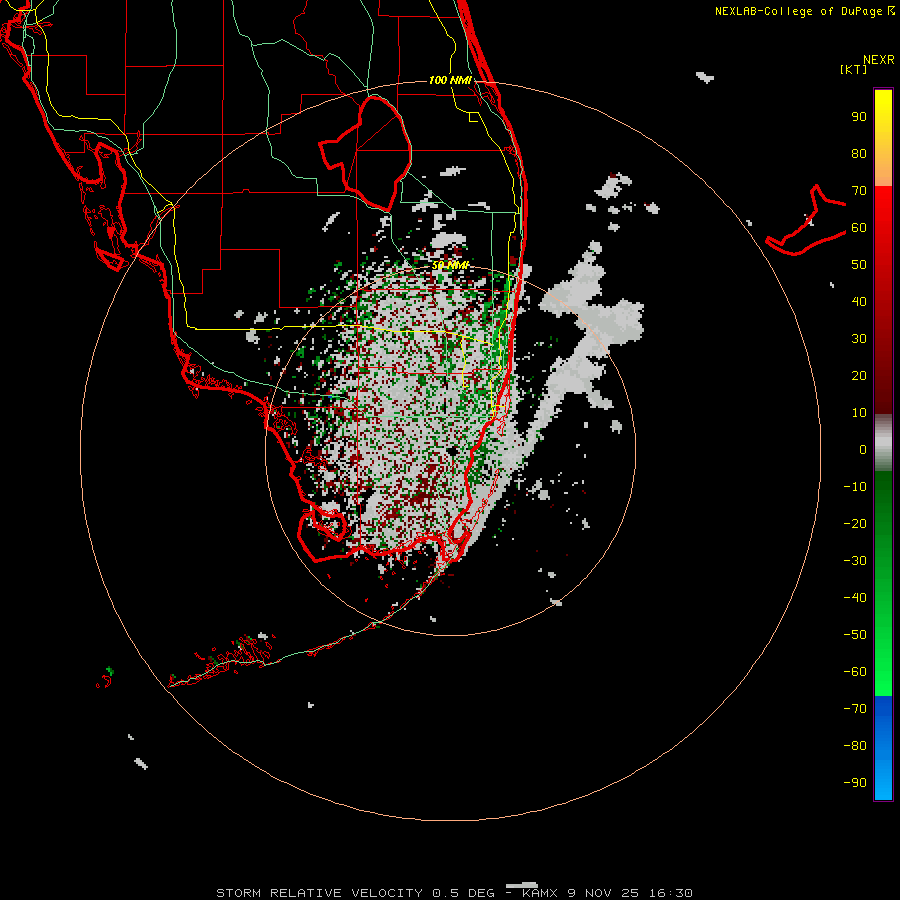Click the NEXR label above color bar
Screen dimensions: 900x900
pyautogui.click(x=879, y=60)
